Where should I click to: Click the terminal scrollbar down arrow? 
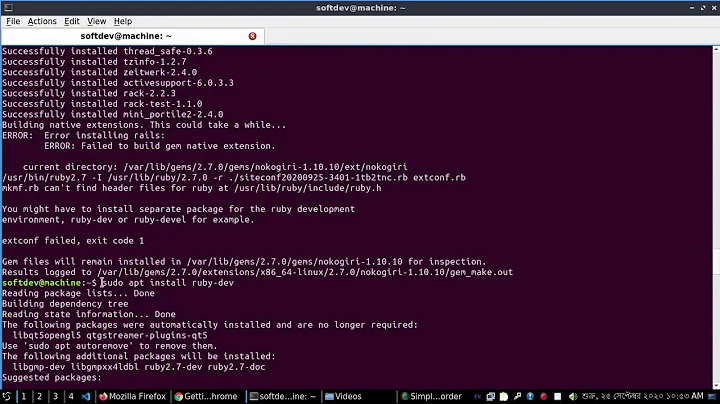(x=716, y=386)
